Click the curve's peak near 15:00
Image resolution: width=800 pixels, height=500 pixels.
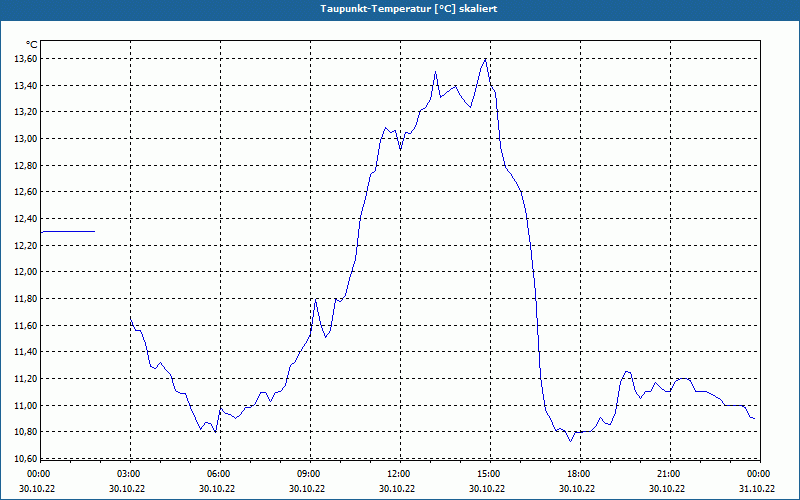pyautogui.click(x=485, y=59)
